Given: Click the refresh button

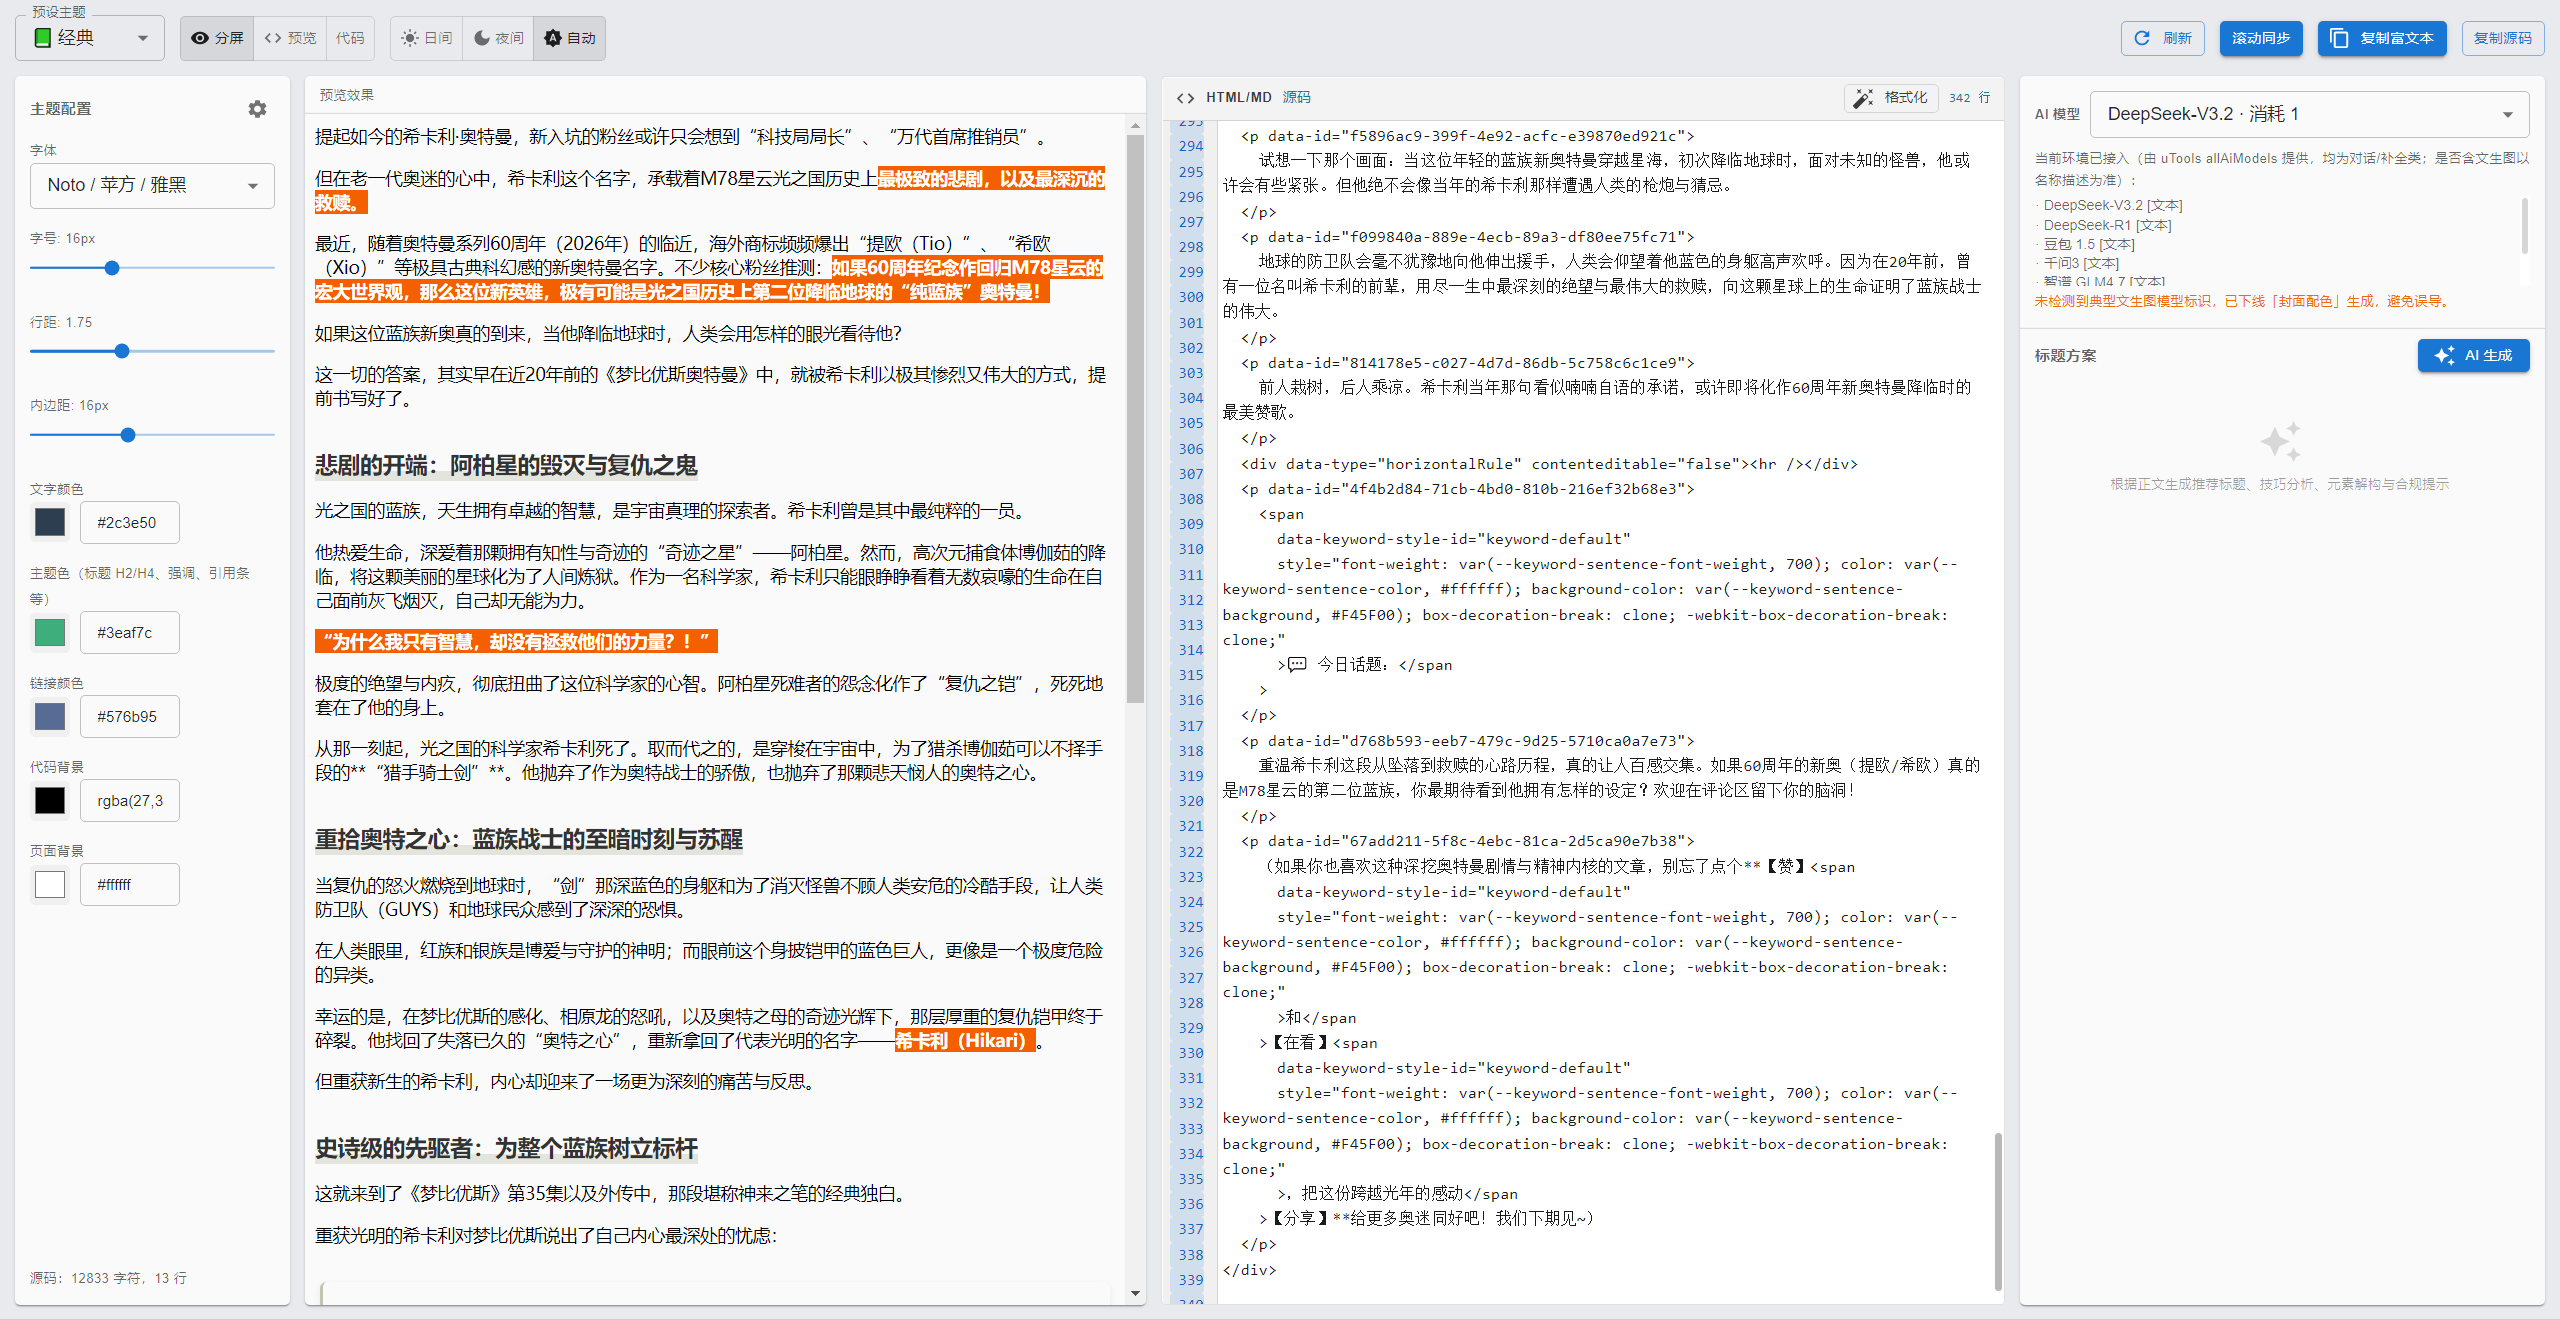Looking at the screenshot, I should 2162,38.
